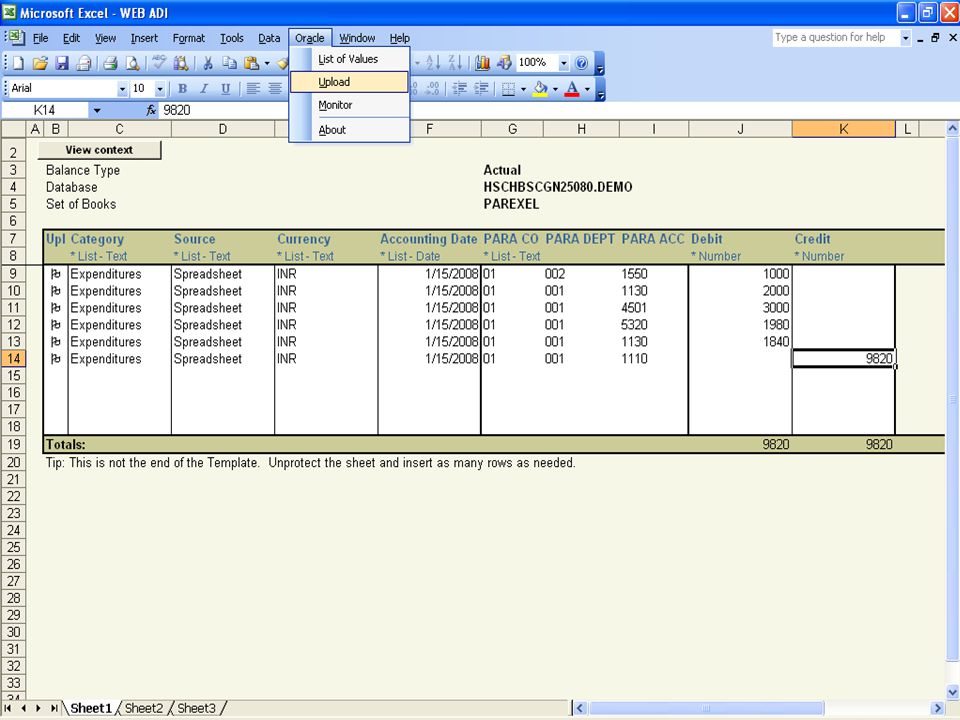Select the Sheet1 tab
The image size is (960, 720).
(x=91, y=708)
